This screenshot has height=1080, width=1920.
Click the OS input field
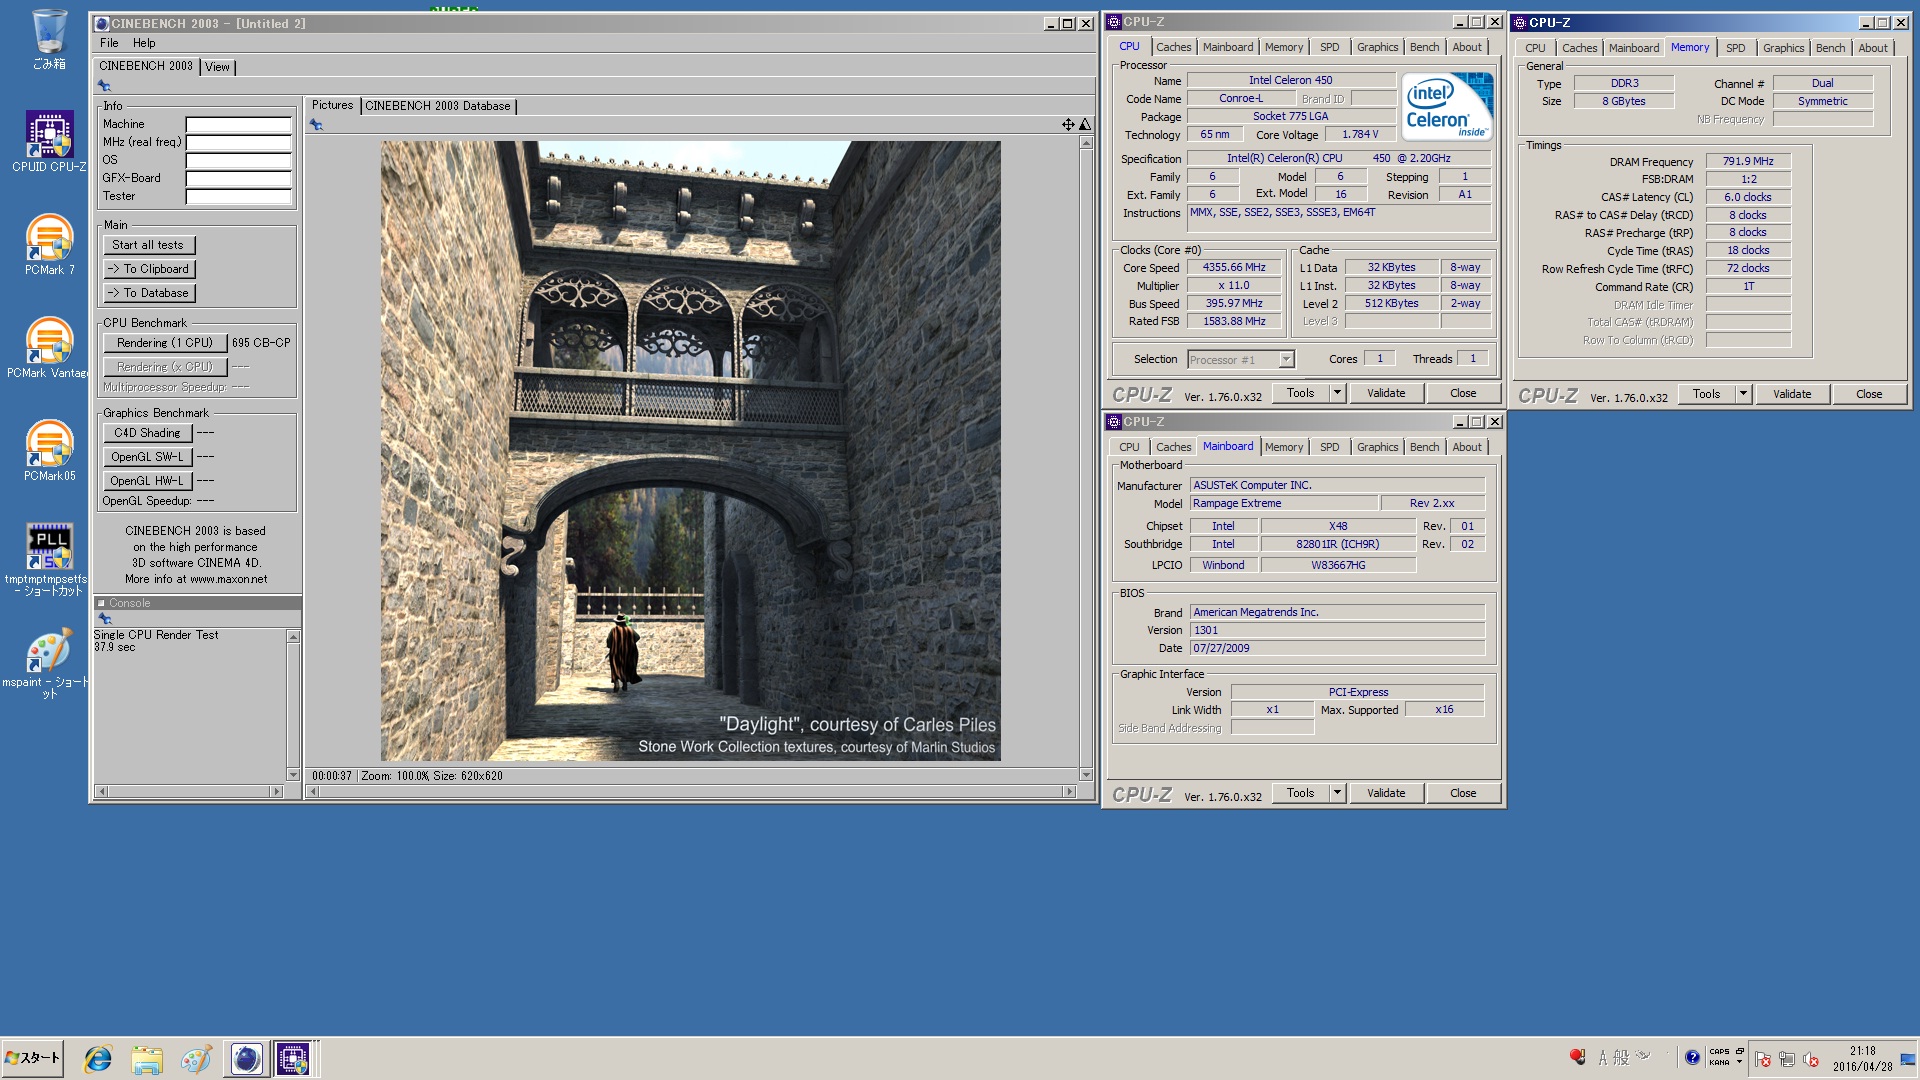[238, 161]
